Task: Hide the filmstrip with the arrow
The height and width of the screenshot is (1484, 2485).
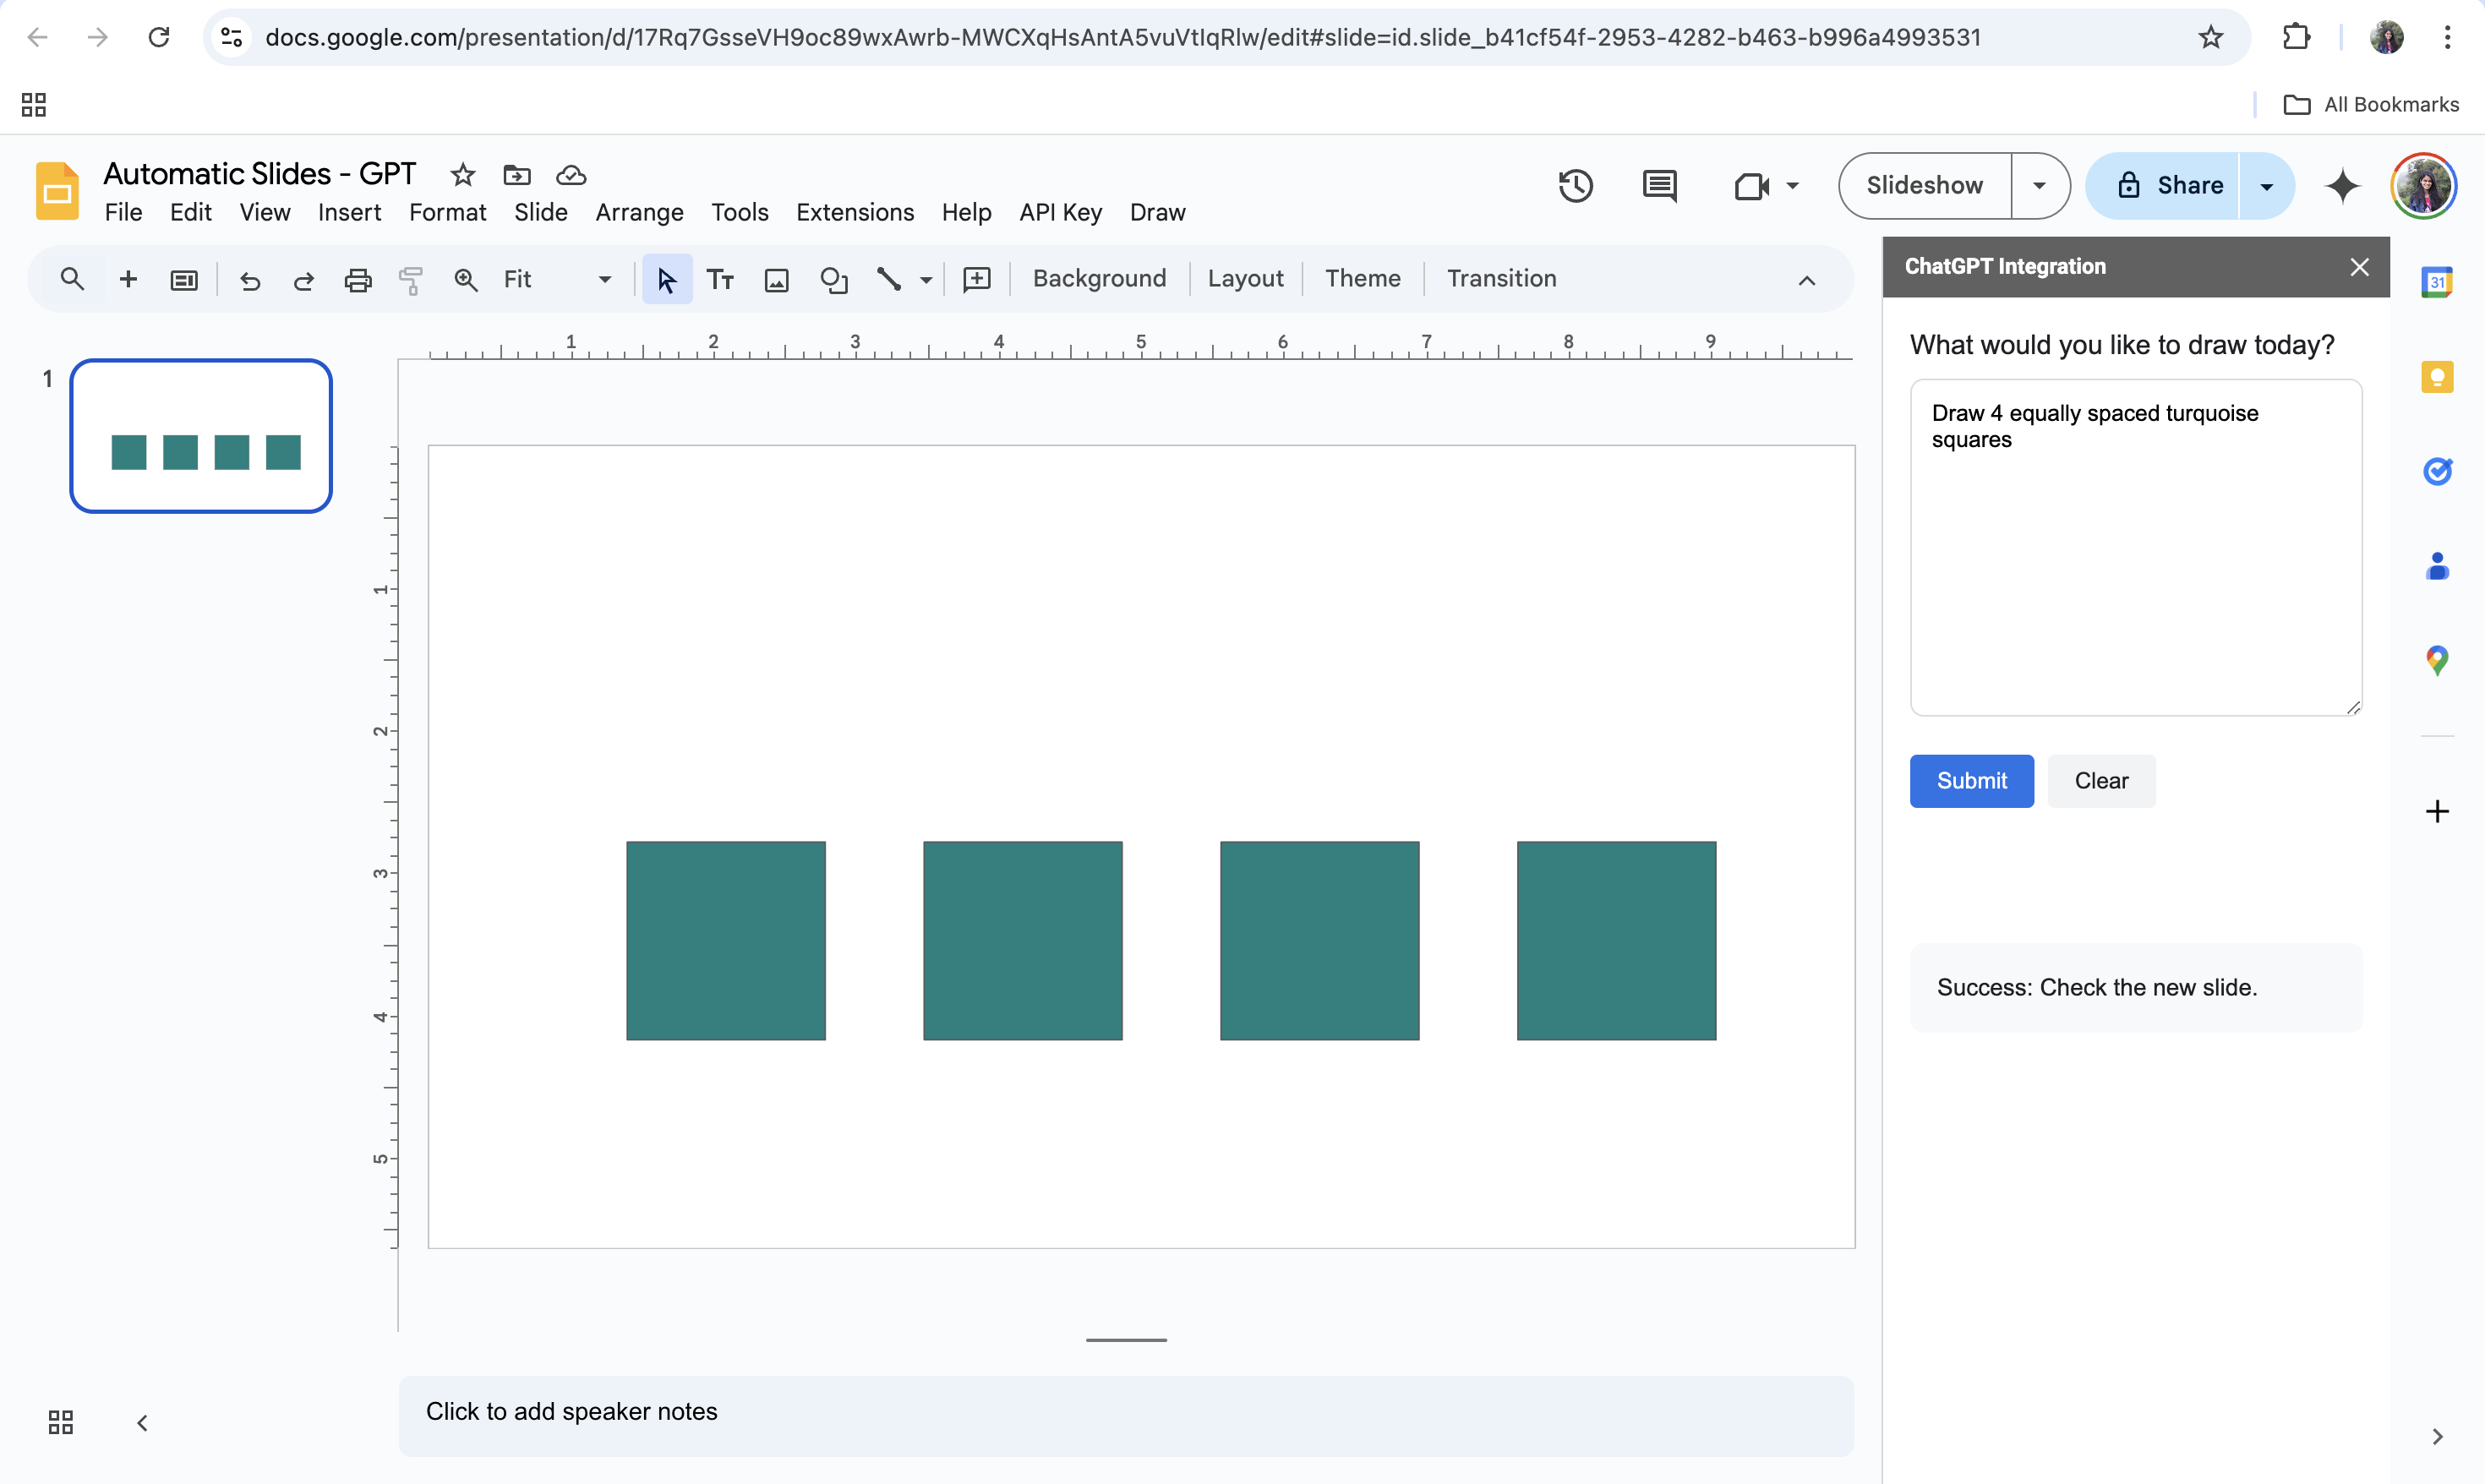Action: pos(142,1422)
